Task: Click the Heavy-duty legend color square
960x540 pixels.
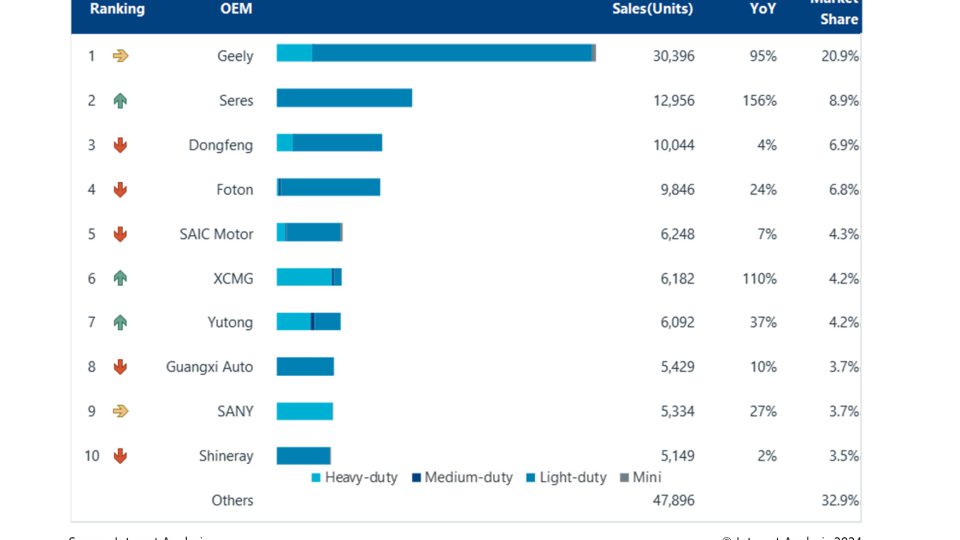Action: click(x=316, y=478)
